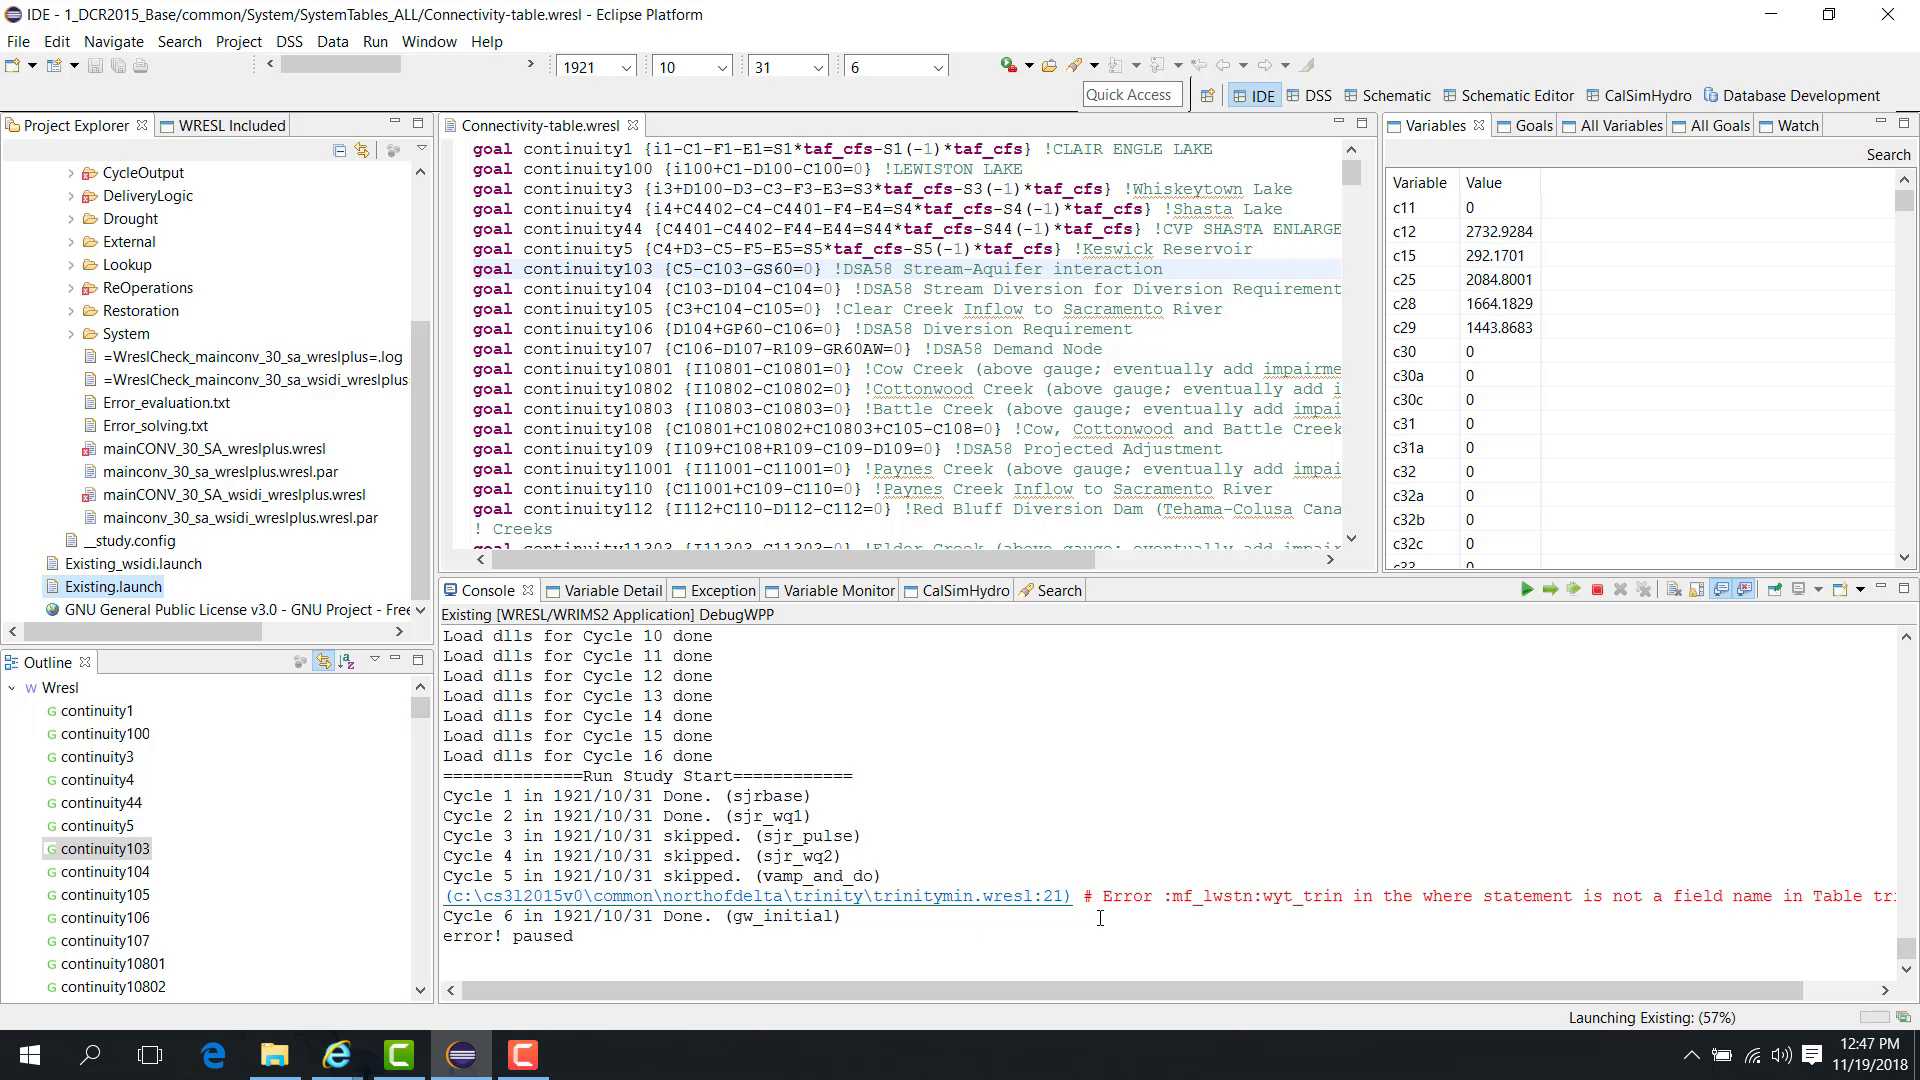
Task: Toggle Link with Editor in Project Explorer
Action: tap(362, 150)
